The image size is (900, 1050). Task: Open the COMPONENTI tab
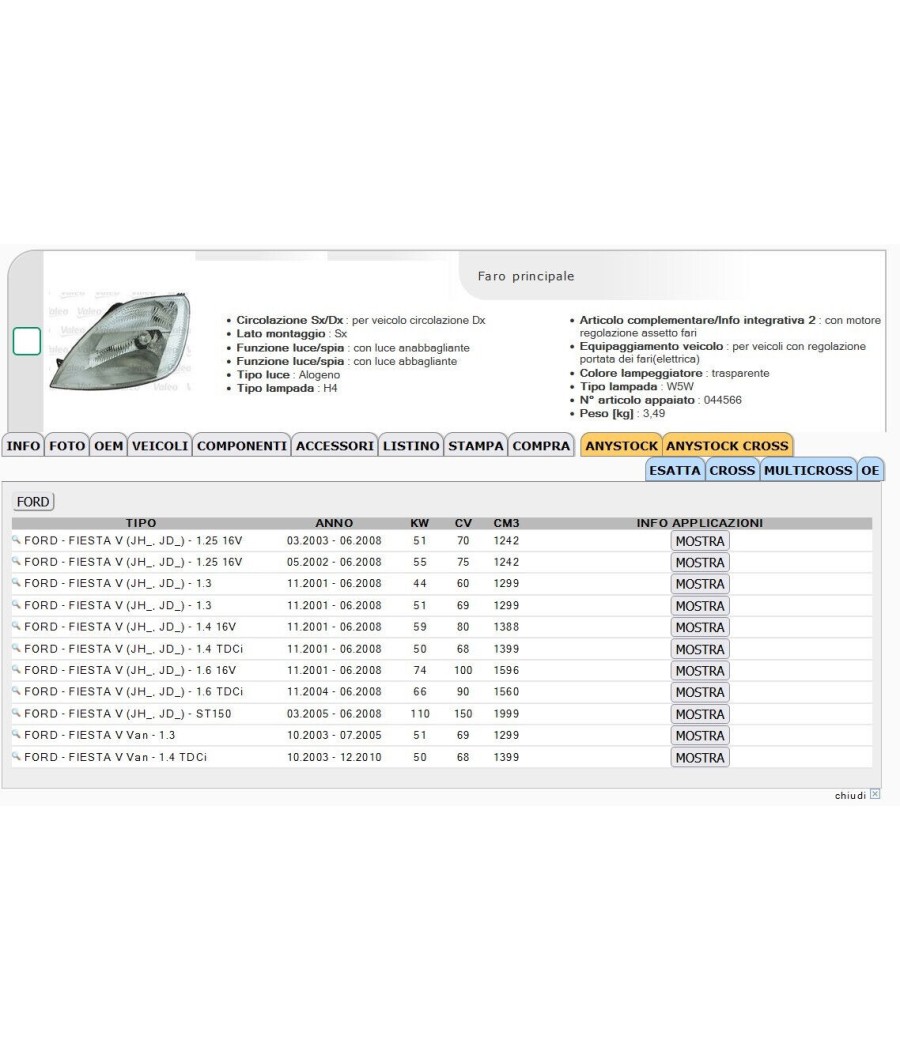(242, 446)
